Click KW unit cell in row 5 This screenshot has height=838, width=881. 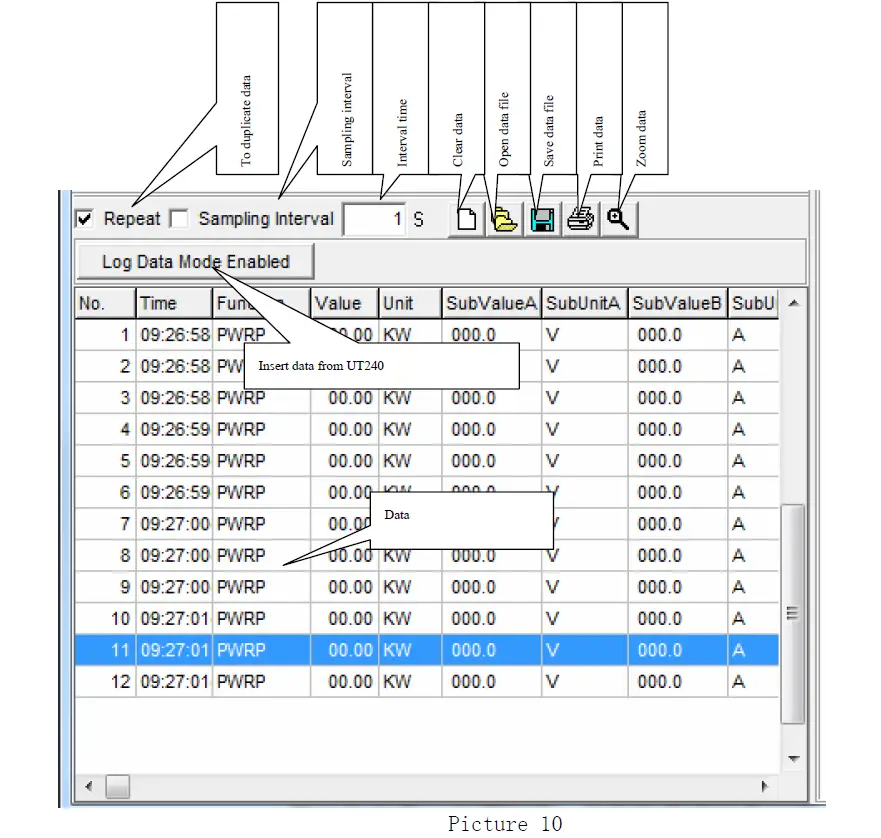tap(410, 461)
